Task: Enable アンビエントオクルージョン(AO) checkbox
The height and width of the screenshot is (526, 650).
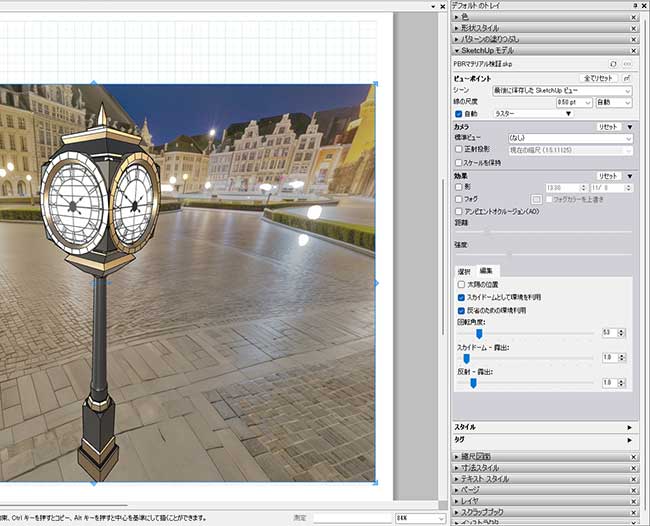Action: pyautogui.click(x=458, y=211)
